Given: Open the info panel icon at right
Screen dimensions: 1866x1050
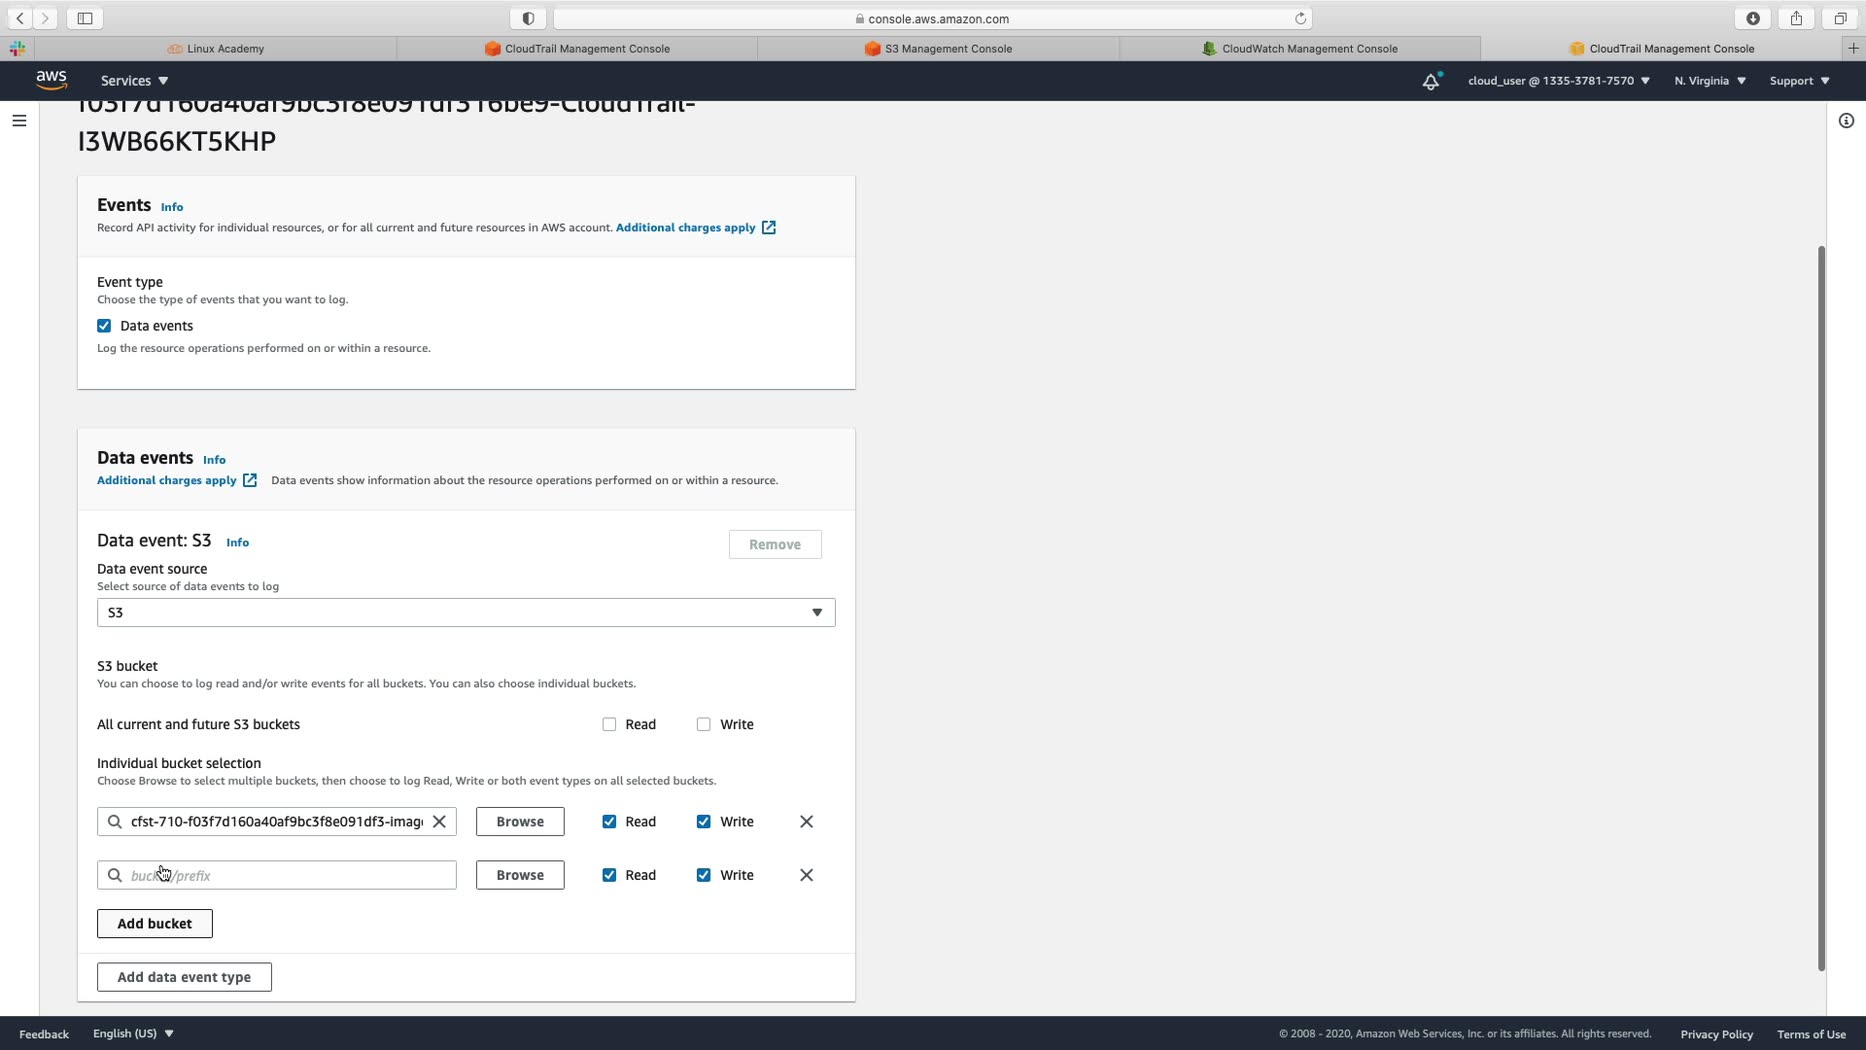Looking at the screenshot, I should pos(1846,121).
